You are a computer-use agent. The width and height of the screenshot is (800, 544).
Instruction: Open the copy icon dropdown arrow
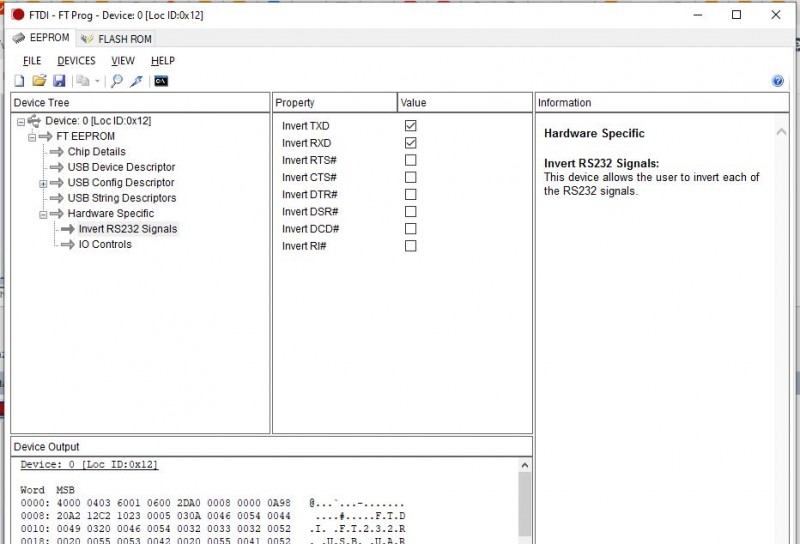tap(97, 81)
